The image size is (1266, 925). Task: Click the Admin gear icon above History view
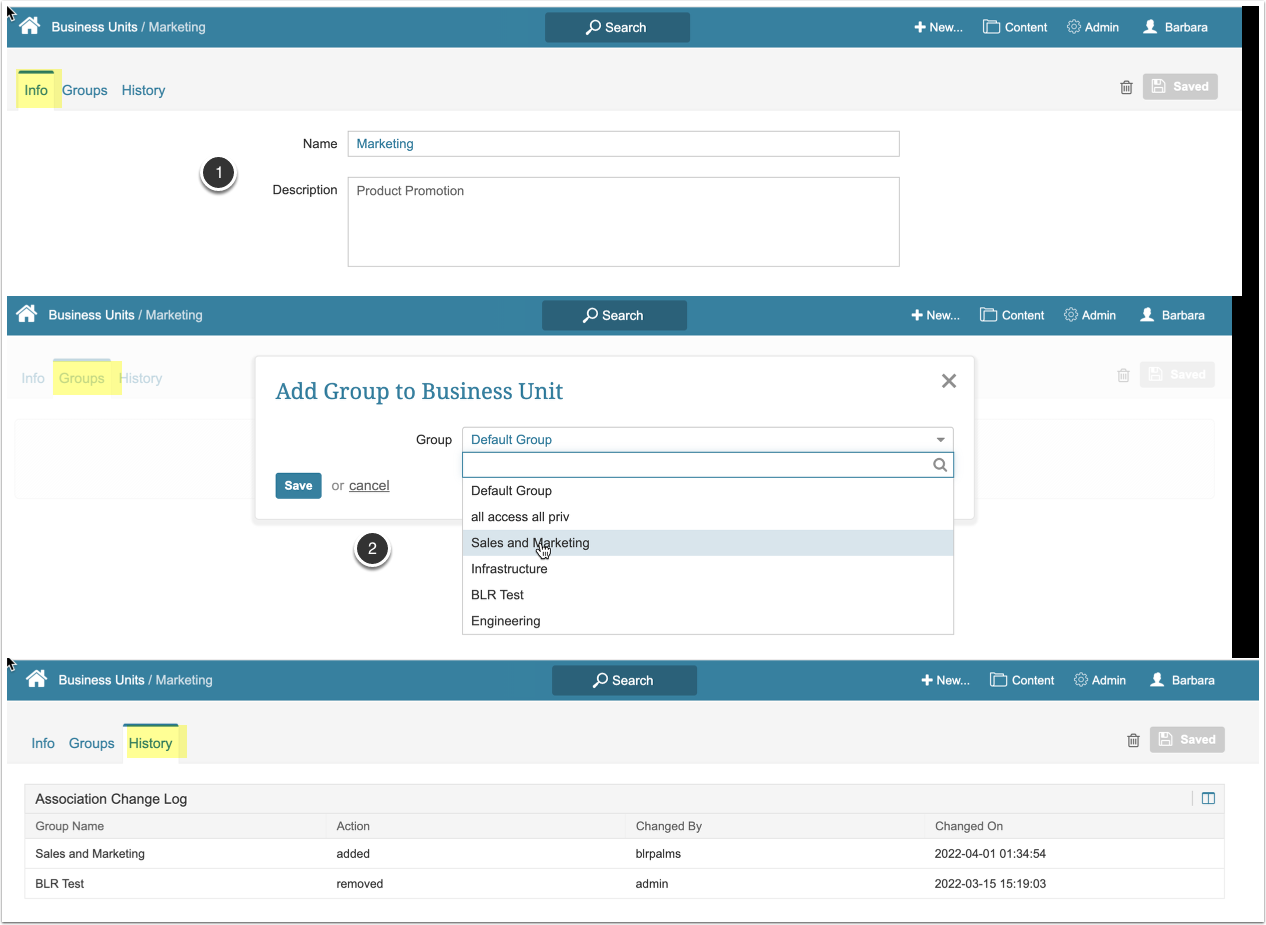point(1080,680)
